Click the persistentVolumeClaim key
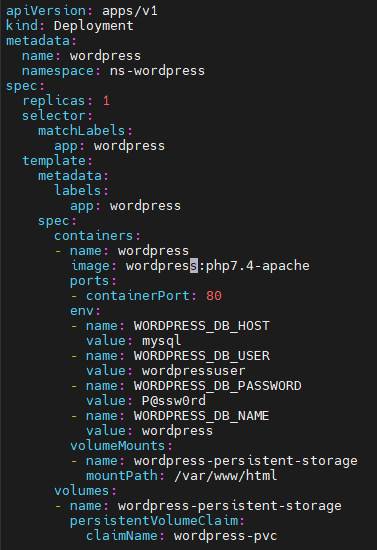Viewport: 377px width, 550px height. click(154, 521)
